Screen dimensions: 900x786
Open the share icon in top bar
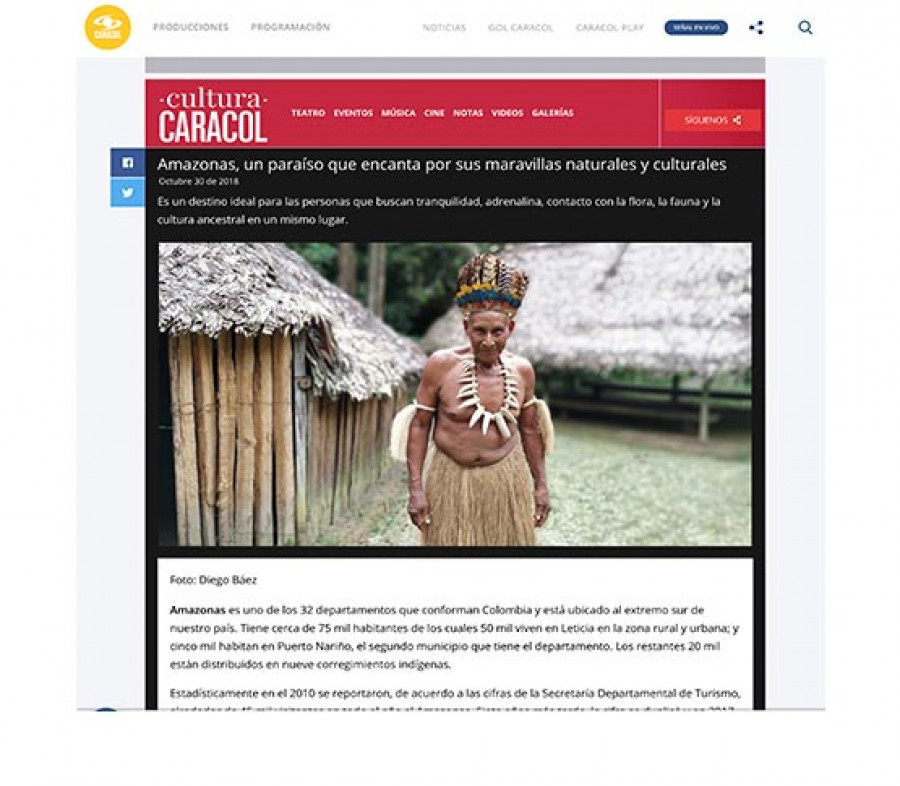click(756, 28)
